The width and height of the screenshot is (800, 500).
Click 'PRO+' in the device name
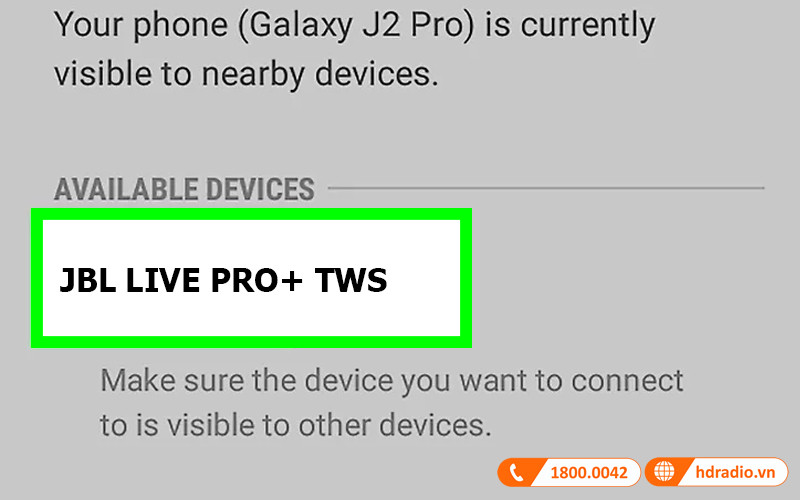pyautogui.click(x=257, y=281)
